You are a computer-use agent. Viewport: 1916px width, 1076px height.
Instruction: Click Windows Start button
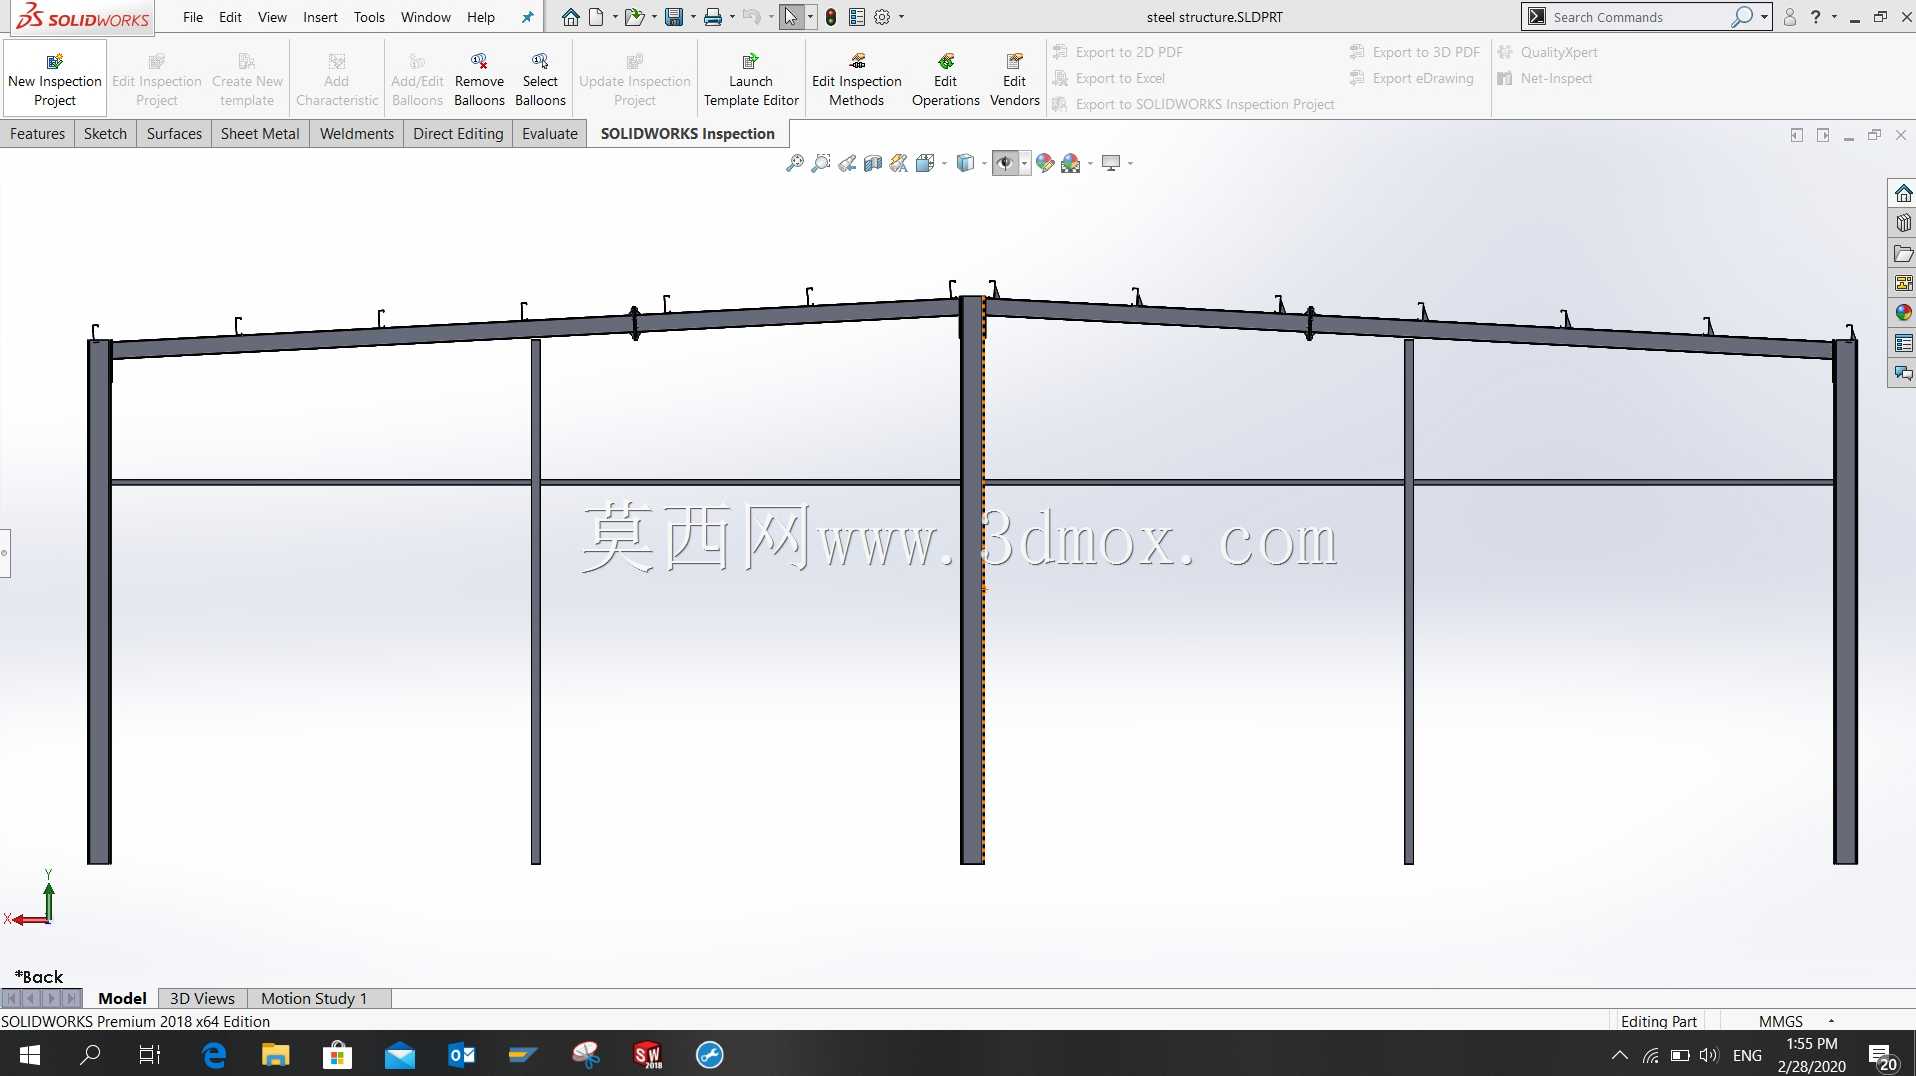[x=29, y=1054]
